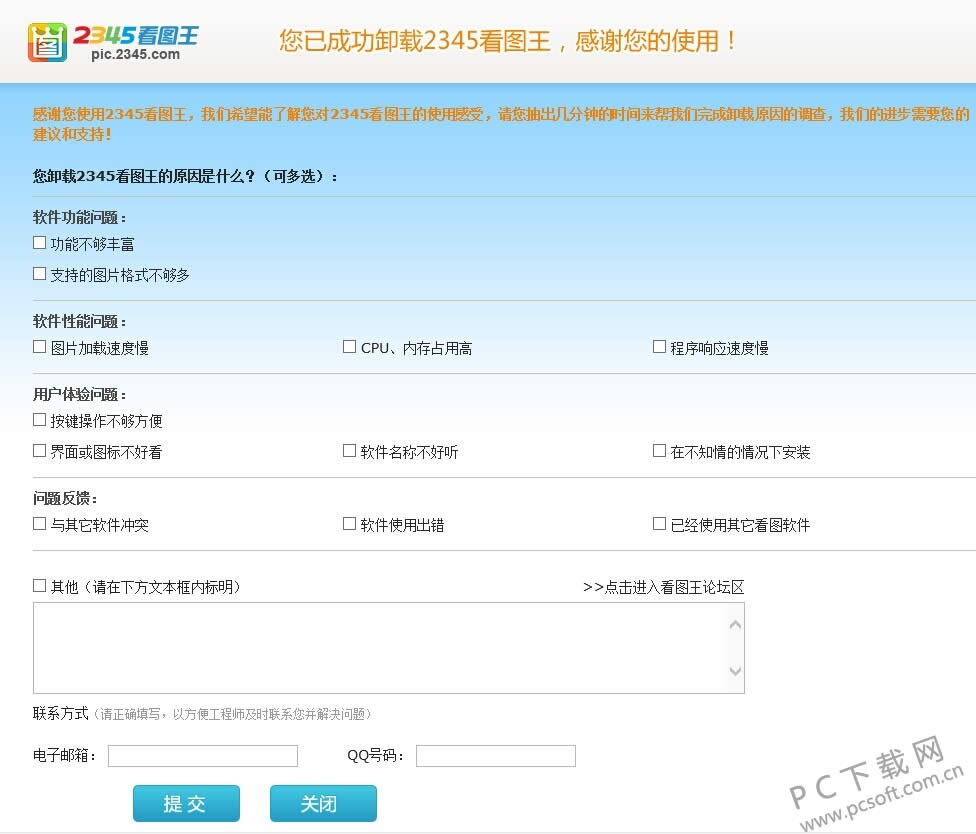Check the 功能不够丰富 checkbox
976x834 pixels.
(39, 243)
